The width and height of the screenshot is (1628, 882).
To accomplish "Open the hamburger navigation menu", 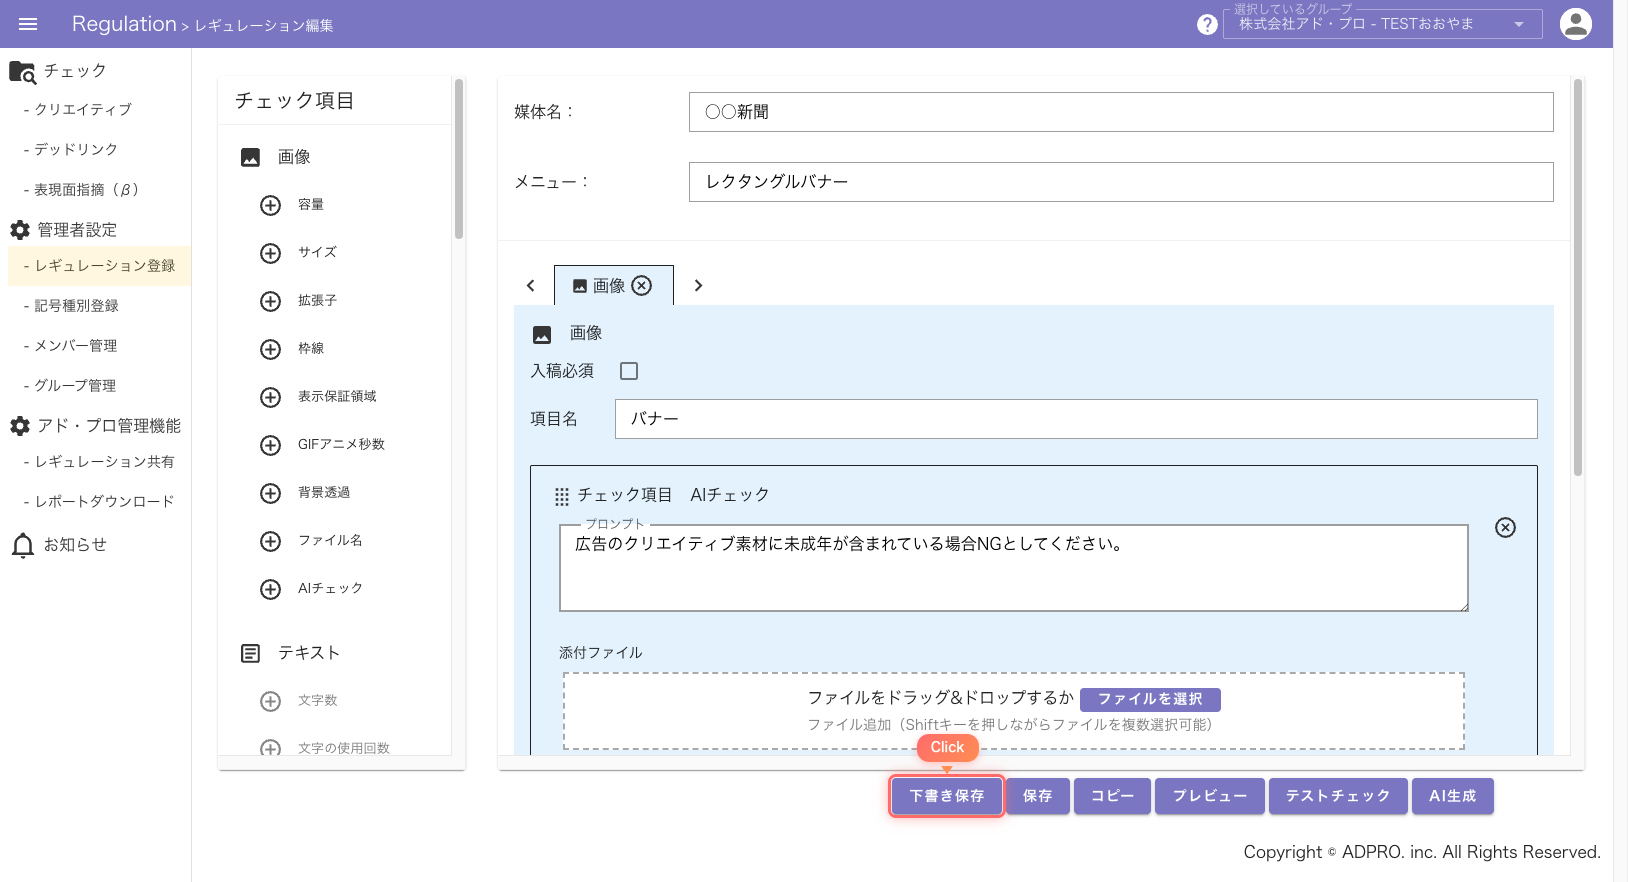I will click(28, 24).
